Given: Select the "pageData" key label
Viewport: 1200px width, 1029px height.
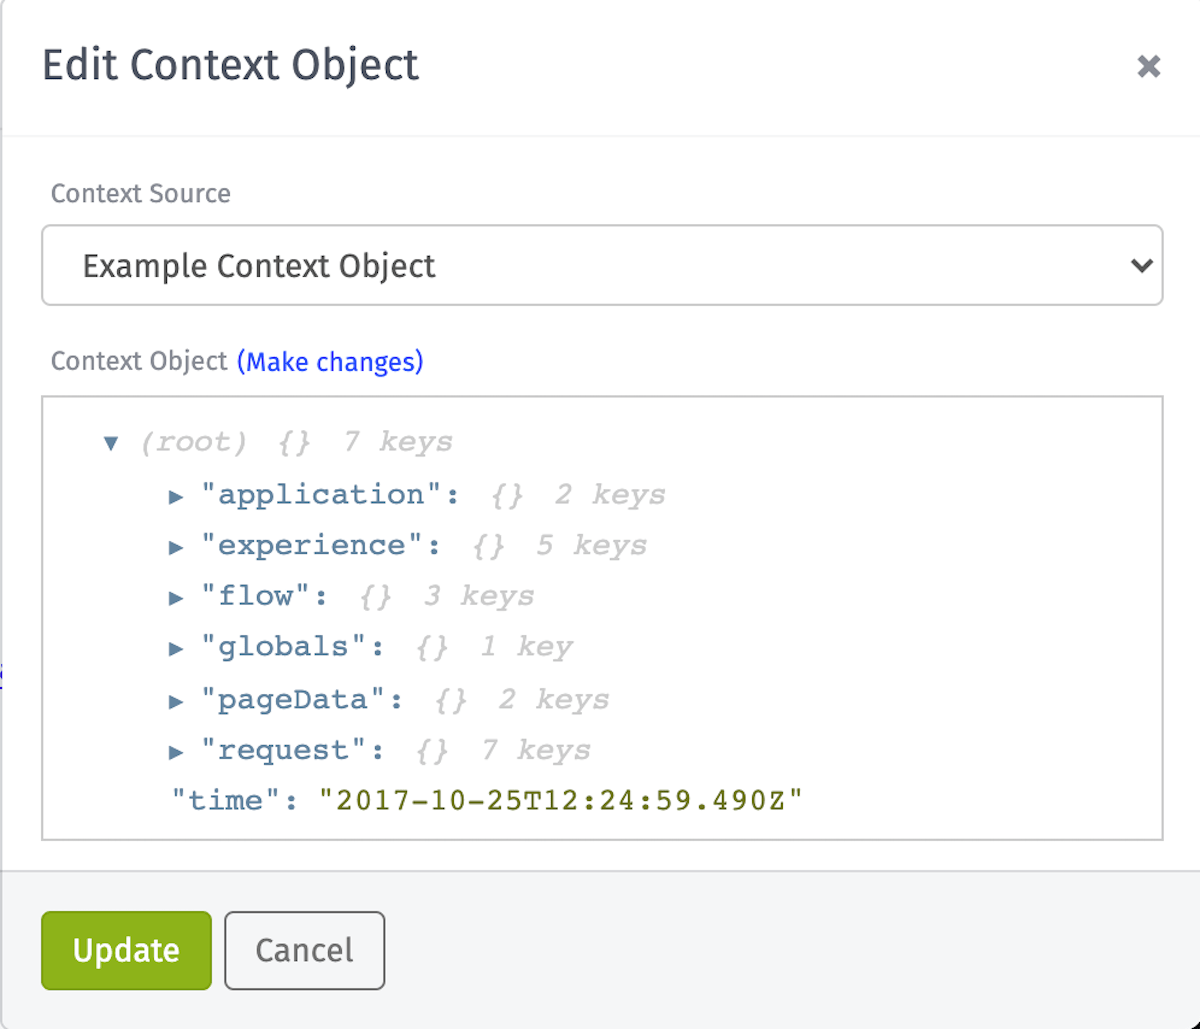Looking at the screenshot, I should tap(293, 700).
